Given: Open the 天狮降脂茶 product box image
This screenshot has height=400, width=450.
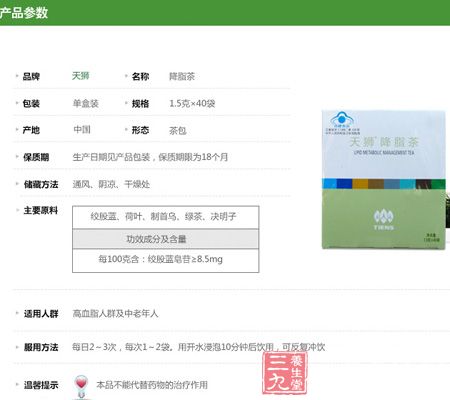Looking at the screenshot, I should 384,180.
